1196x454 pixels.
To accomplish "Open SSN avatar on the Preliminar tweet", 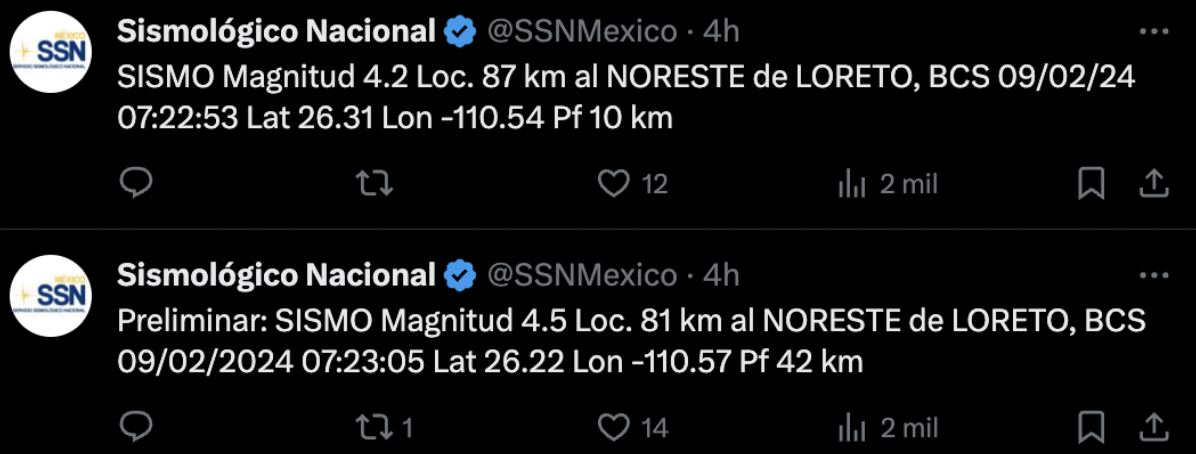I will tap(51, 296).
